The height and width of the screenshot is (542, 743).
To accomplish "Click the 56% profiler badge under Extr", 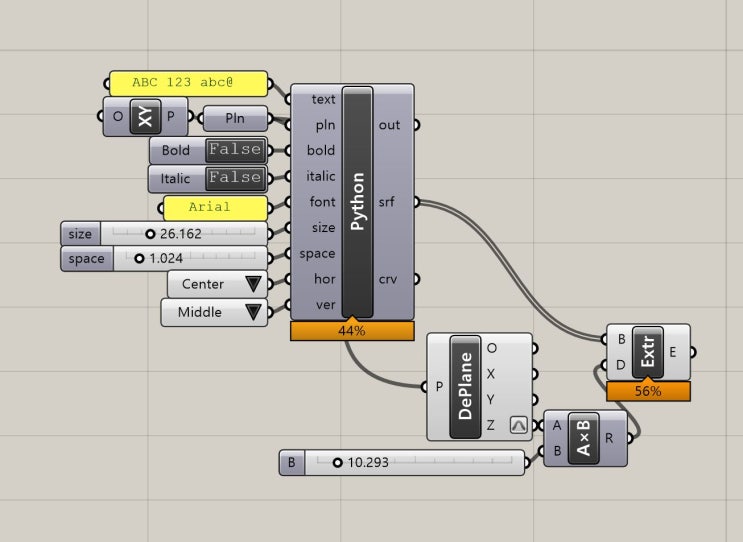I will [x=648, y=391].
